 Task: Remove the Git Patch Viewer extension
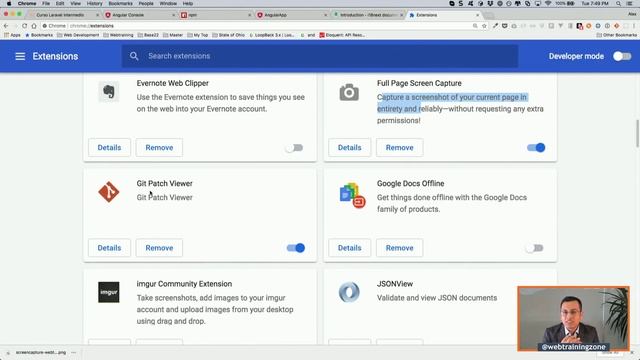tap(159, 248)
